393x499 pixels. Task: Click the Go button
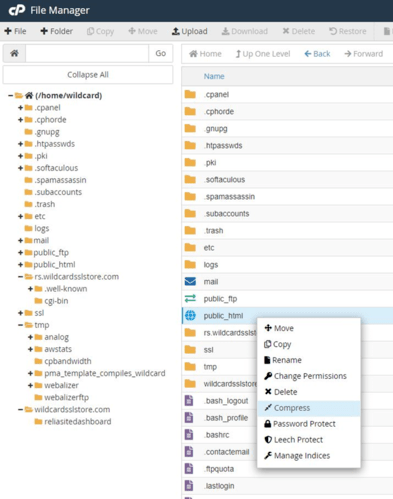click(161, 53)
